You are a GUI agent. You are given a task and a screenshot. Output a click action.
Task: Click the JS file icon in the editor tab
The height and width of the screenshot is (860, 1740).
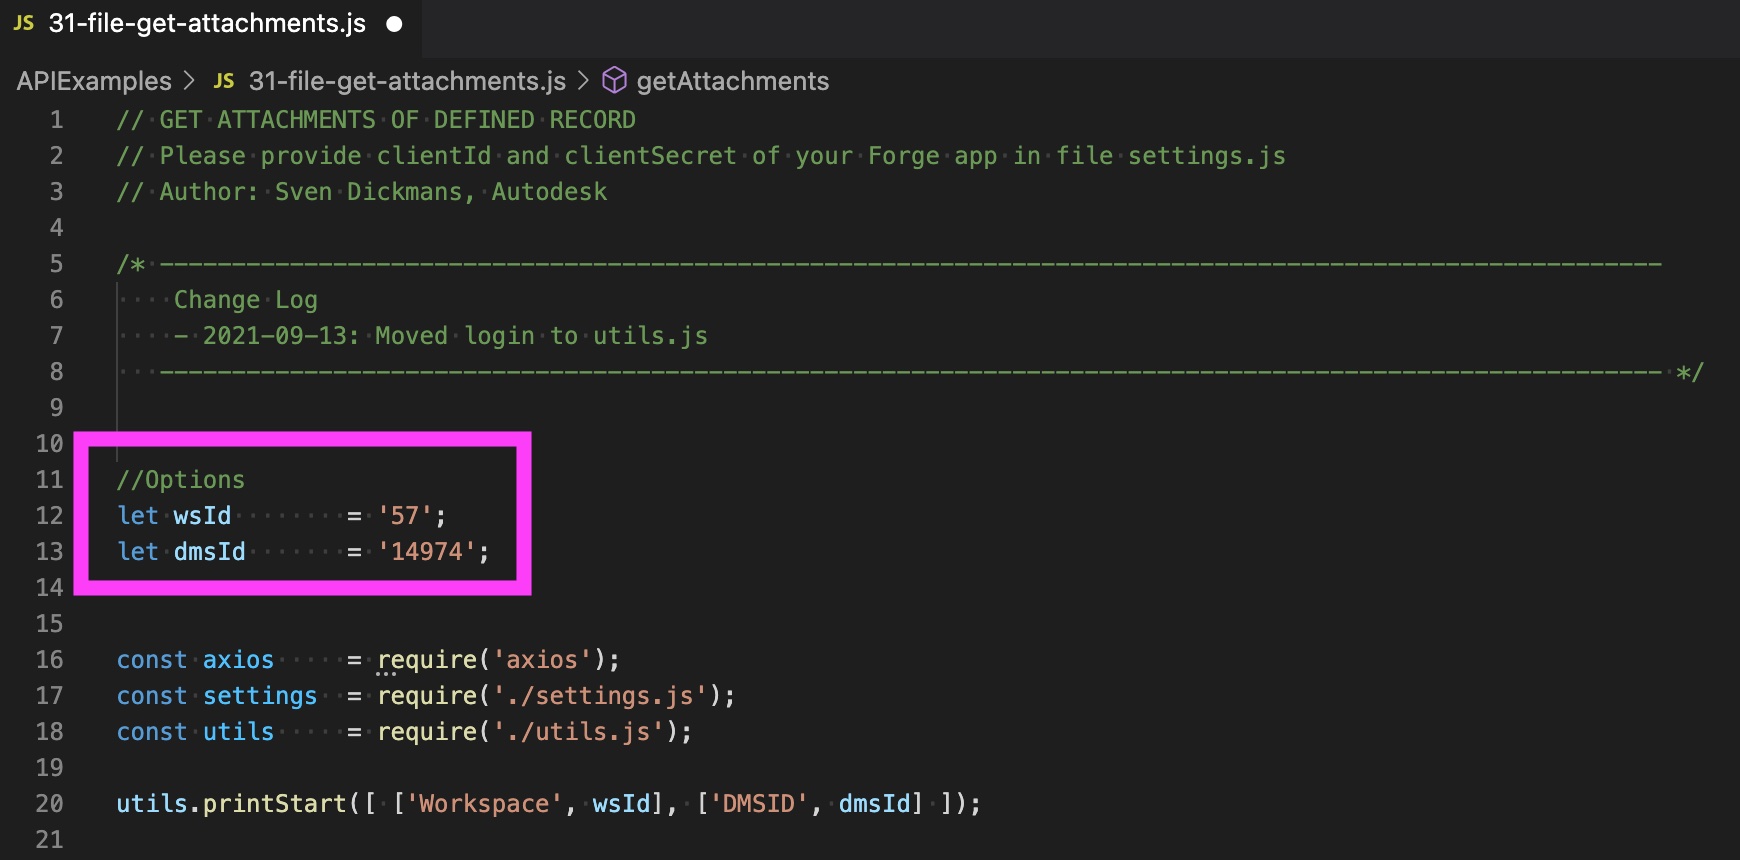[x=24, y=23]
